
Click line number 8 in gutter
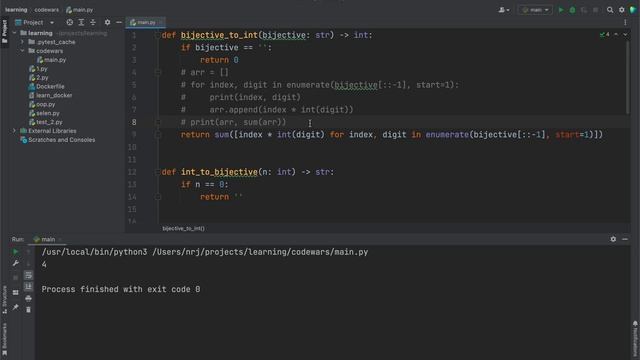134,122
